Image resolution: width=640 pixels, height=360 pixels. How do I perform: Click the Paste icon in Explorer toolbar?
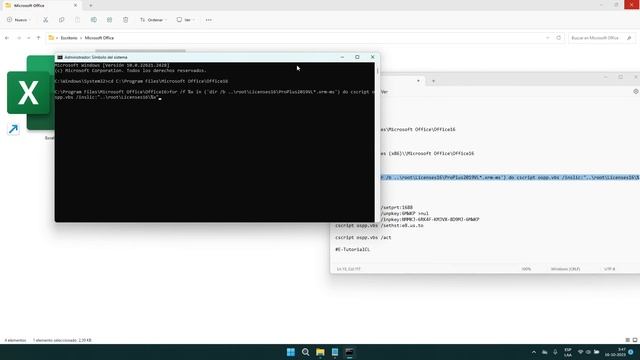(78, 20)
